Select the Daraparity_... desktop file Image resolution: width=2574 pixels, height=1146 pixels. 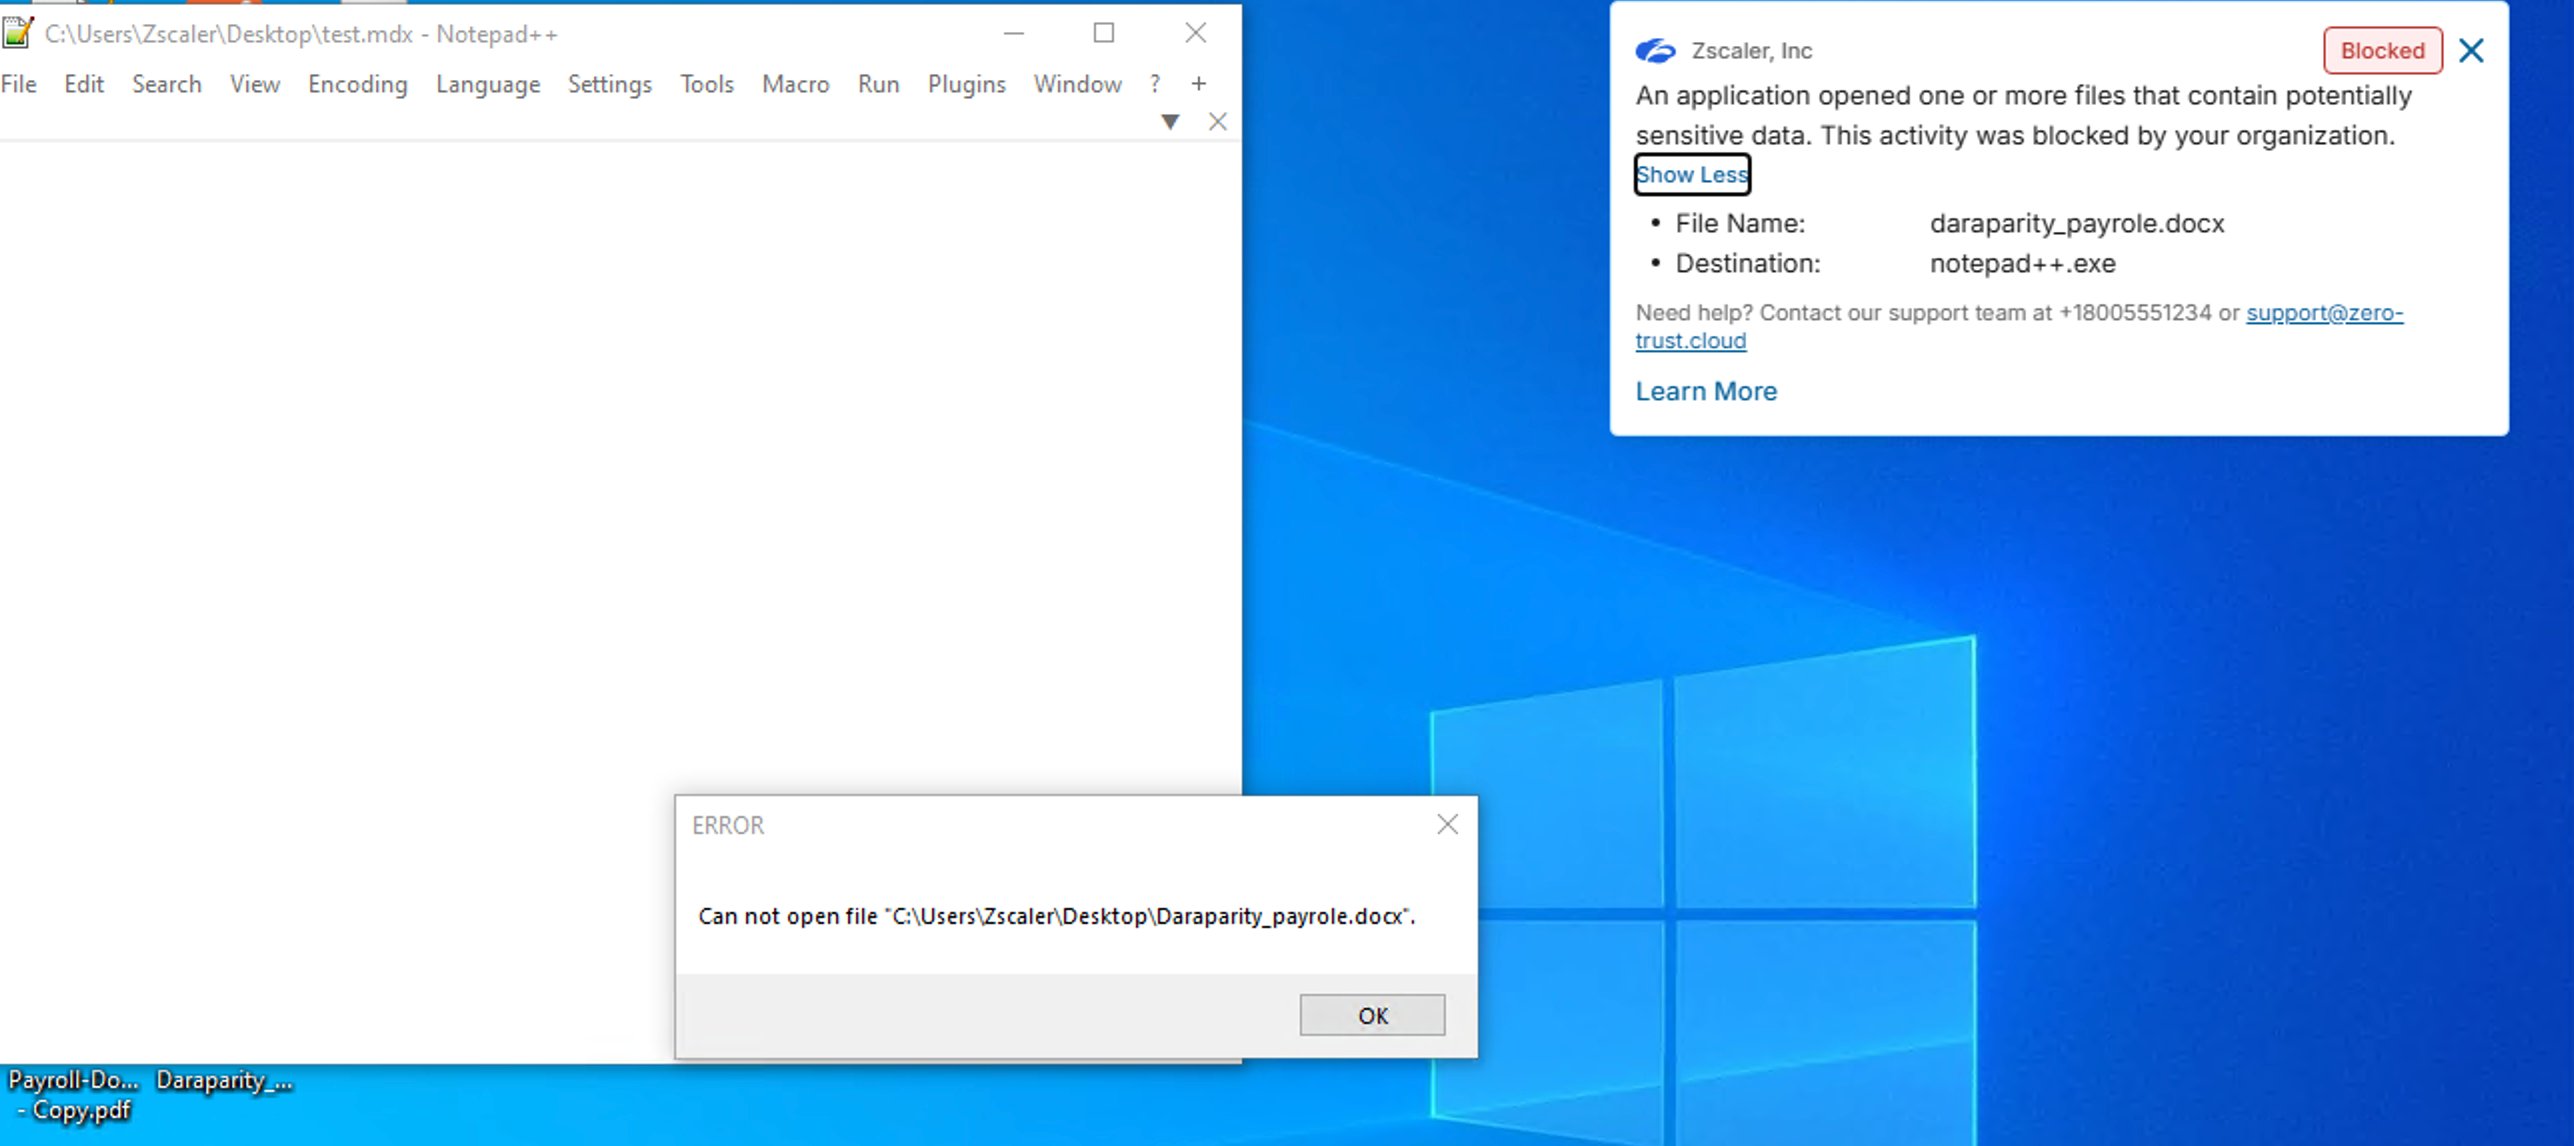pos(224,1080)
